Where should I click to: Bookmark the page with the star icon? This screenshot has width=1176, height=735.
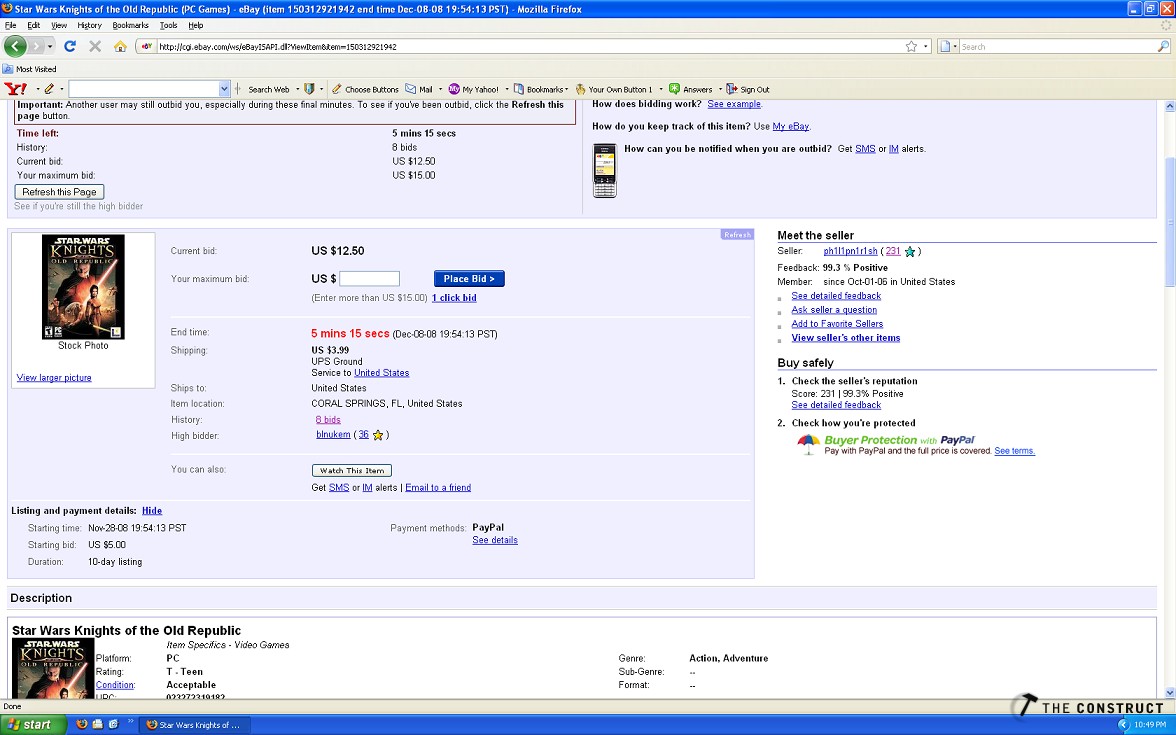[911, 46]
